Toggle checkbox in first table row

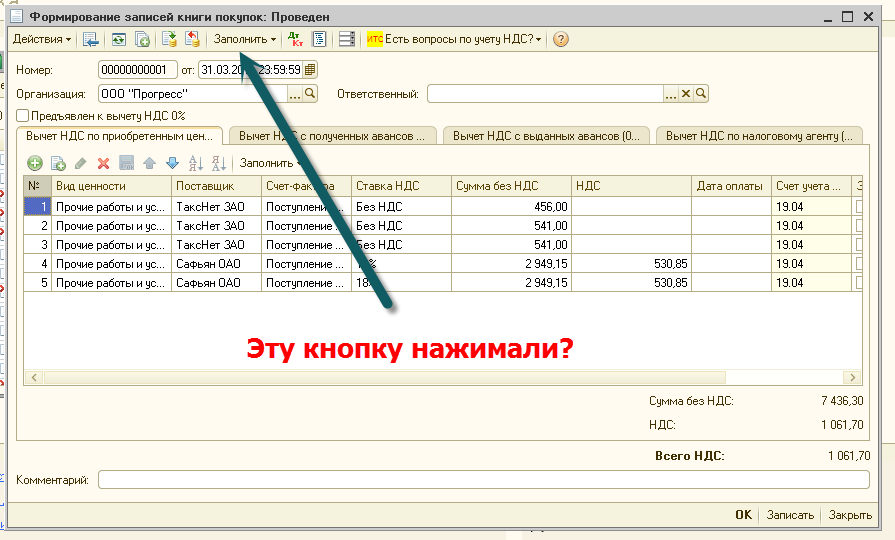[x=859, y=206]
